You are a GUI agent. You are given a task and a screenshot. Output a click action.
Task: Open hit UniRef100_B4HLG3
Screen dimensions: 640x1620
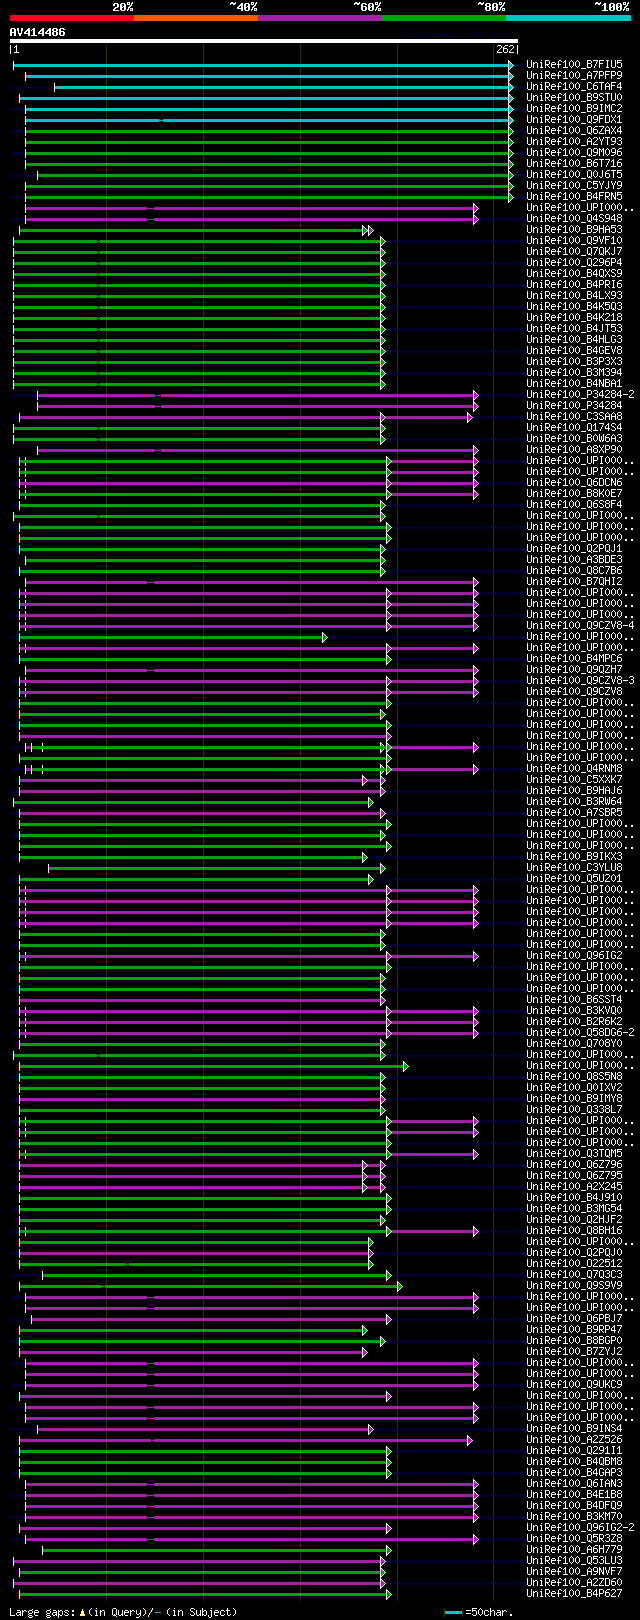click(574, 339)
